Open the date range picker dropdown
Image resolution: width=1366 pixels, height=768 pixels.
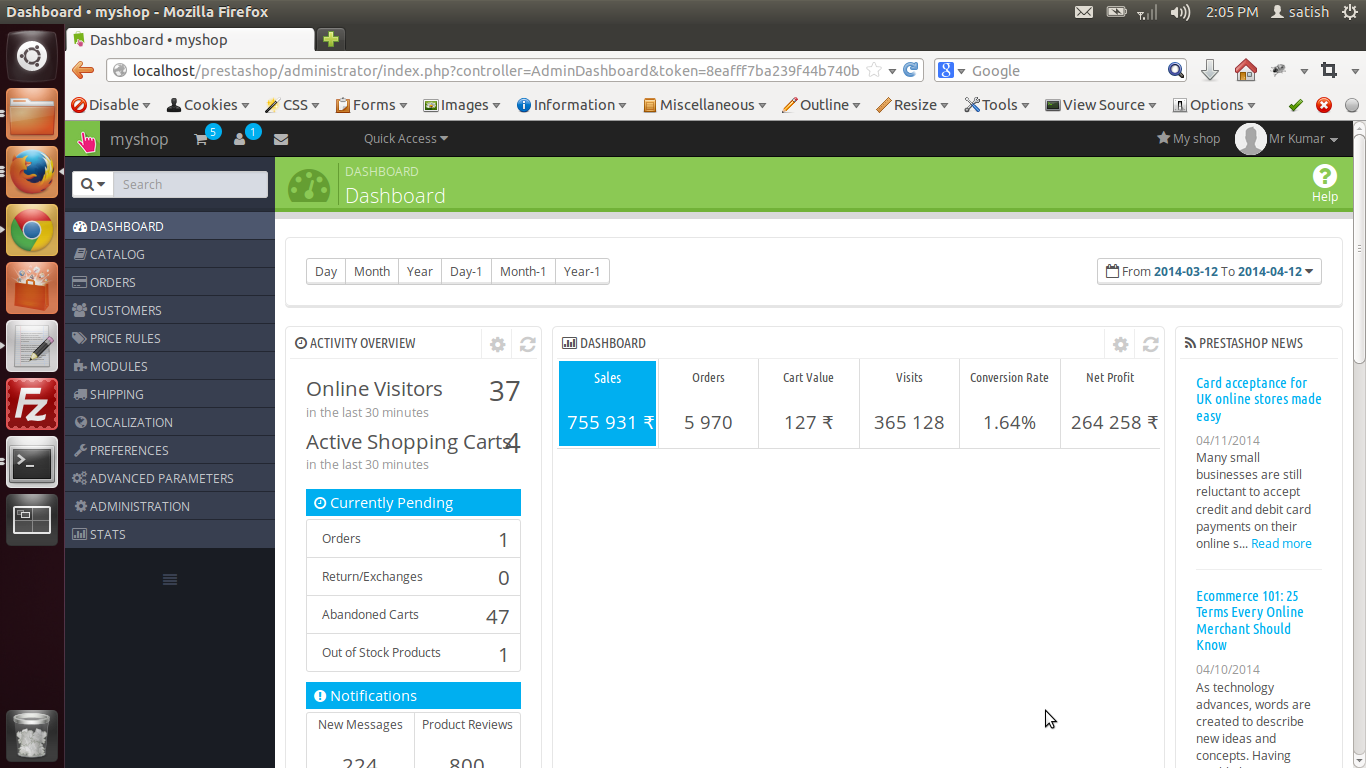coord(1209,271)
